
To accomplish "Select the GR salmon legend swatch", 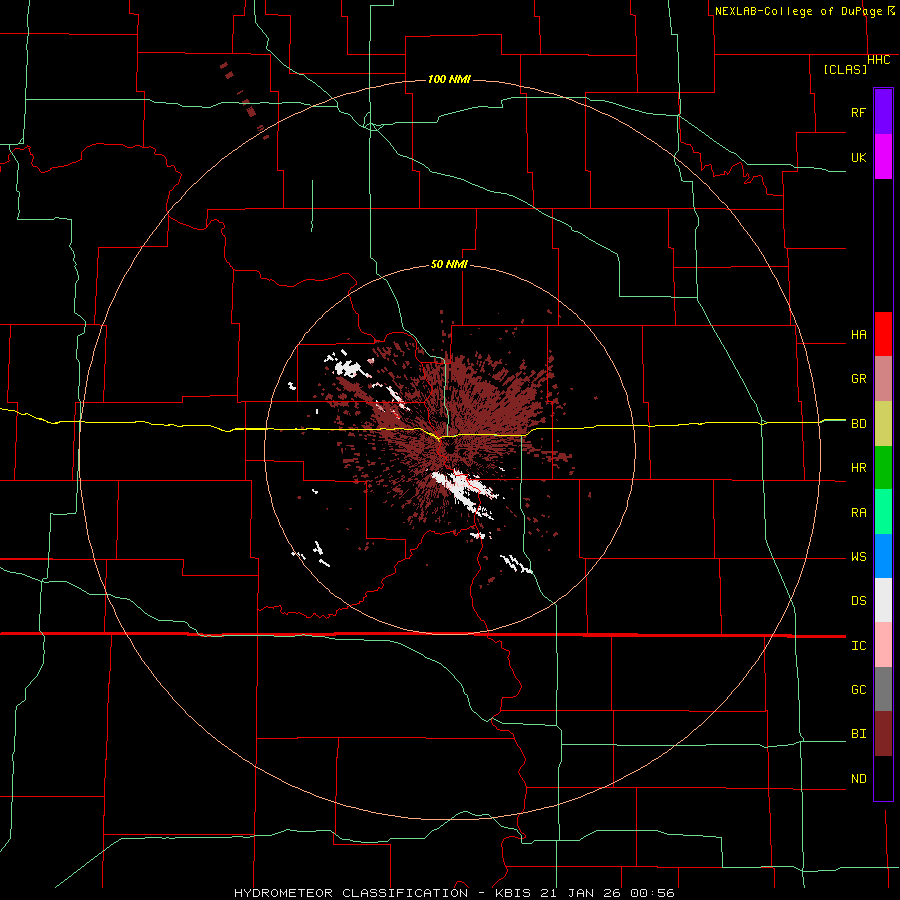I will coord(883,379).
